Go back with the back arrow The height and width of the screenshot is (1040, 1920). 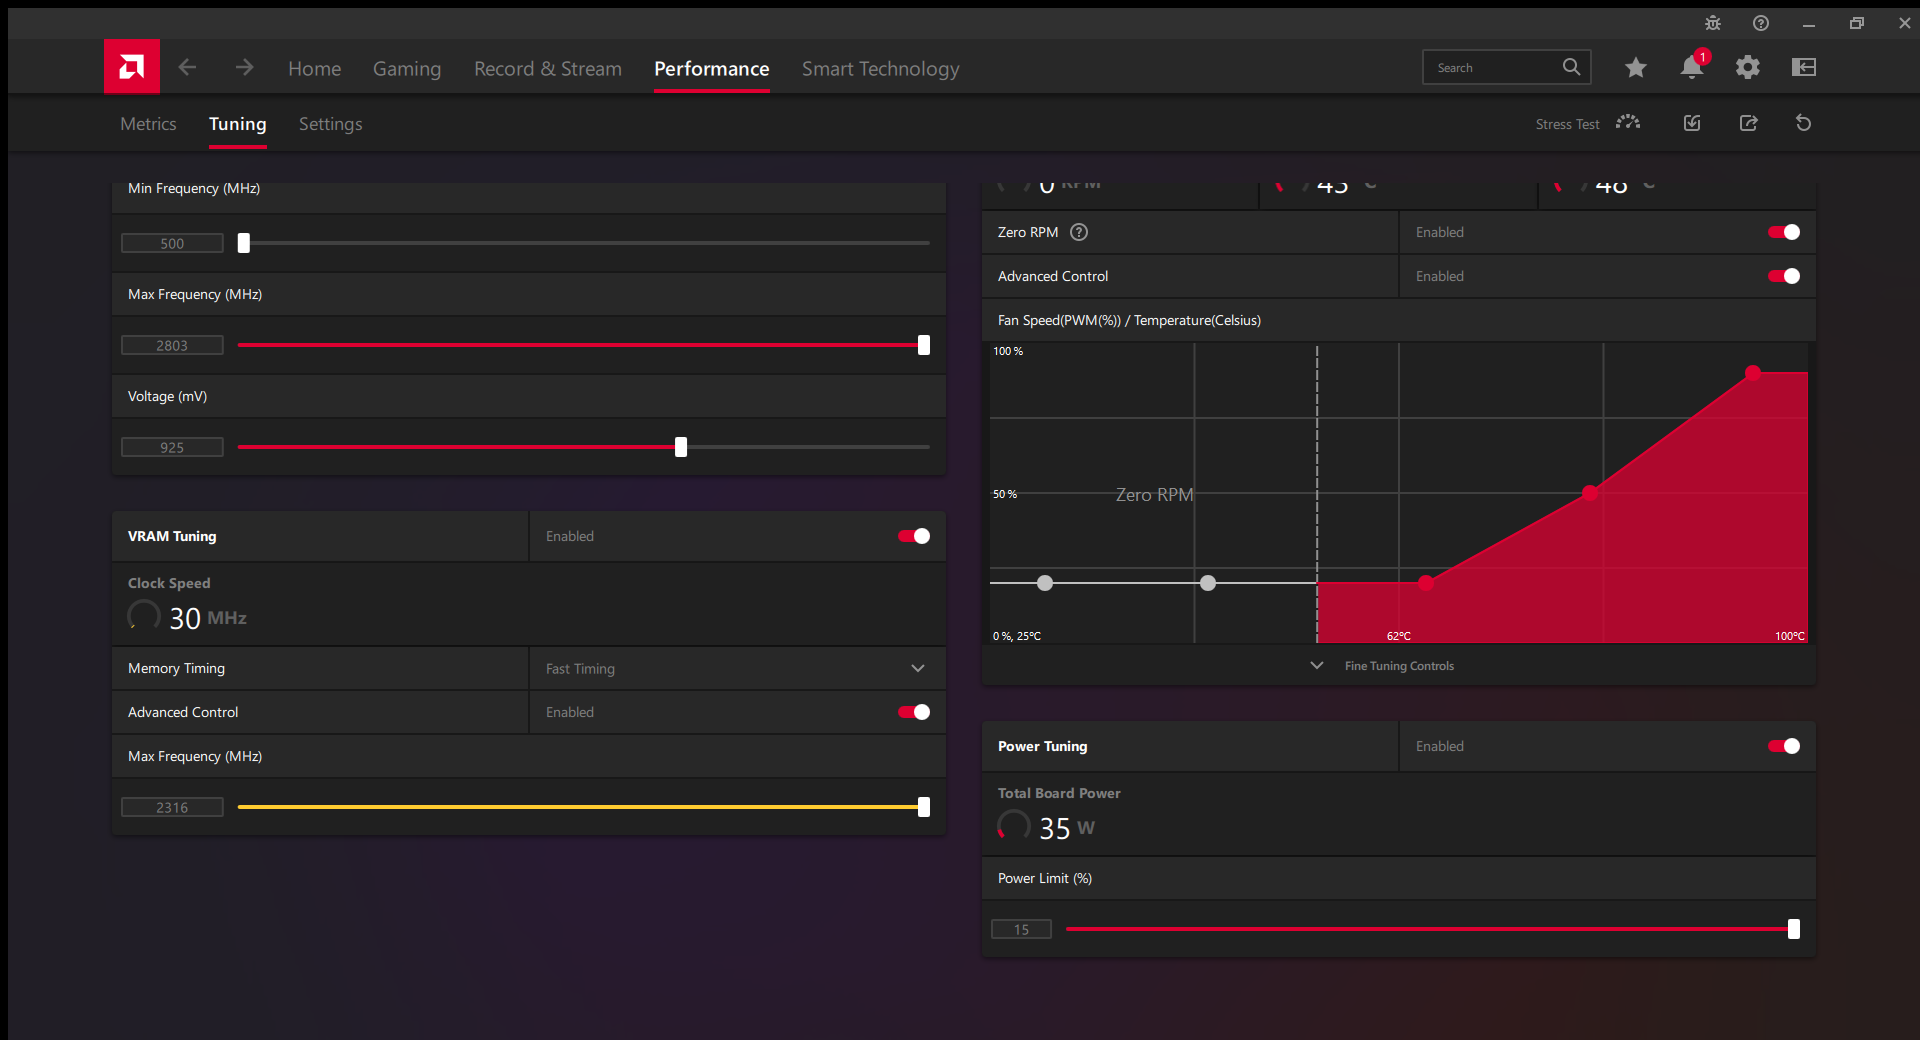[x=187, y=67]
